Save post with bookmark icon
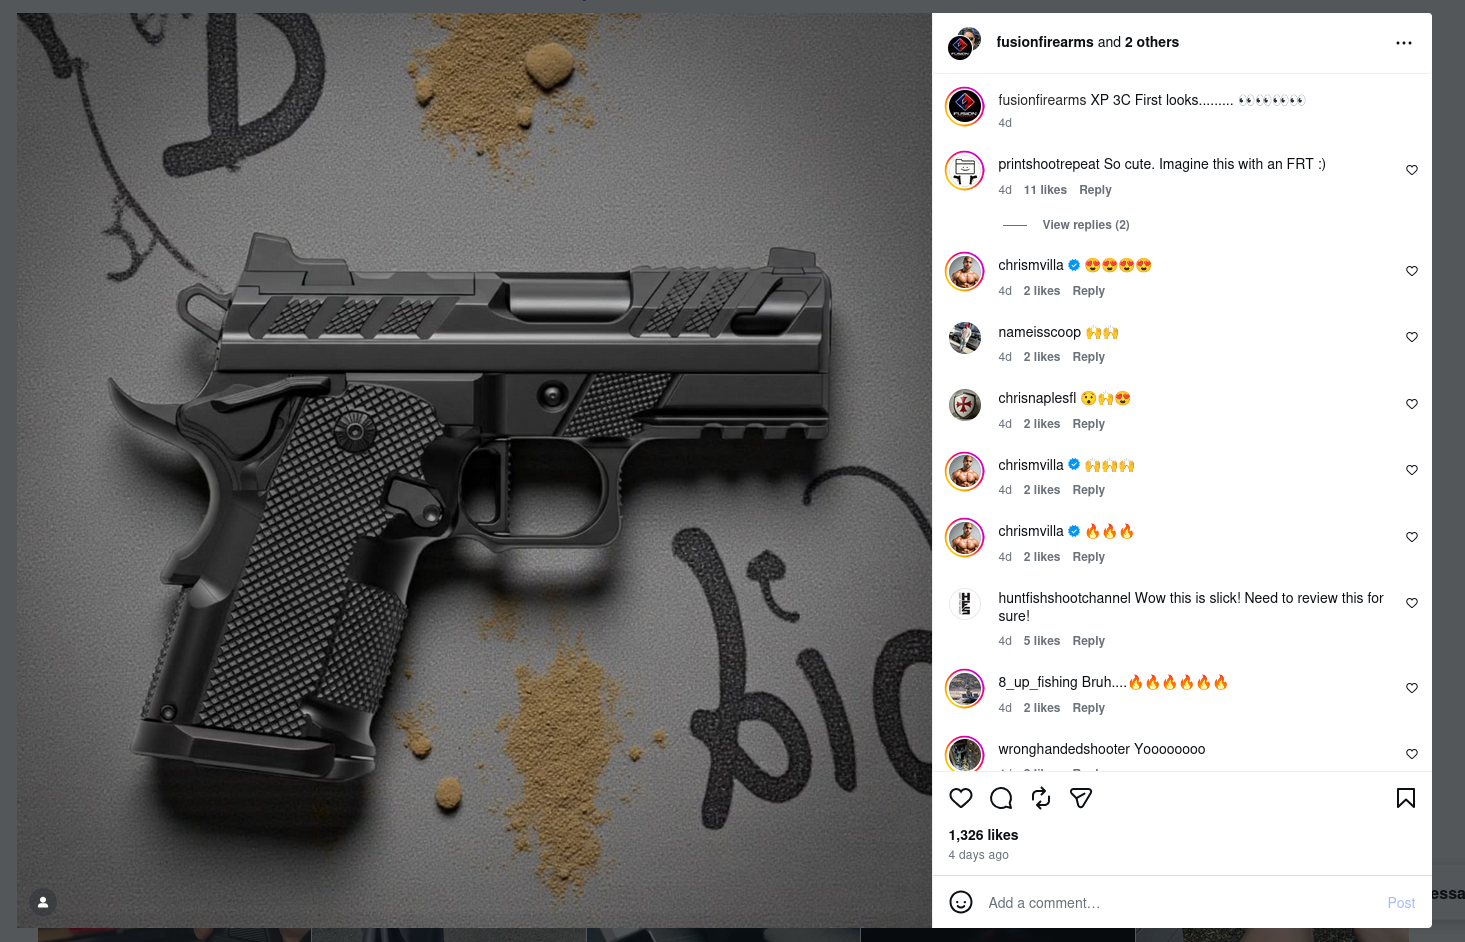Viewport: 1465px width, 942px height. click(1405, 798)
